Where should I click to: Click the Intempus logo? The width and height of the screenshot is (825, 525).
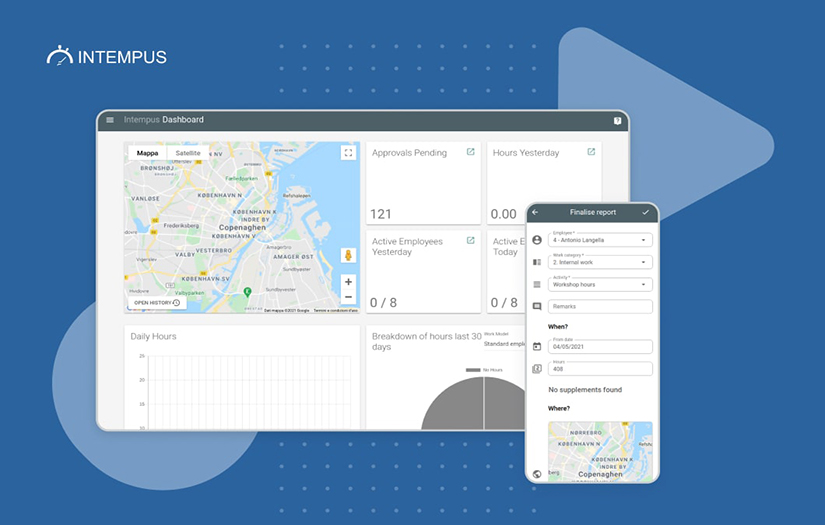point(107,56)
